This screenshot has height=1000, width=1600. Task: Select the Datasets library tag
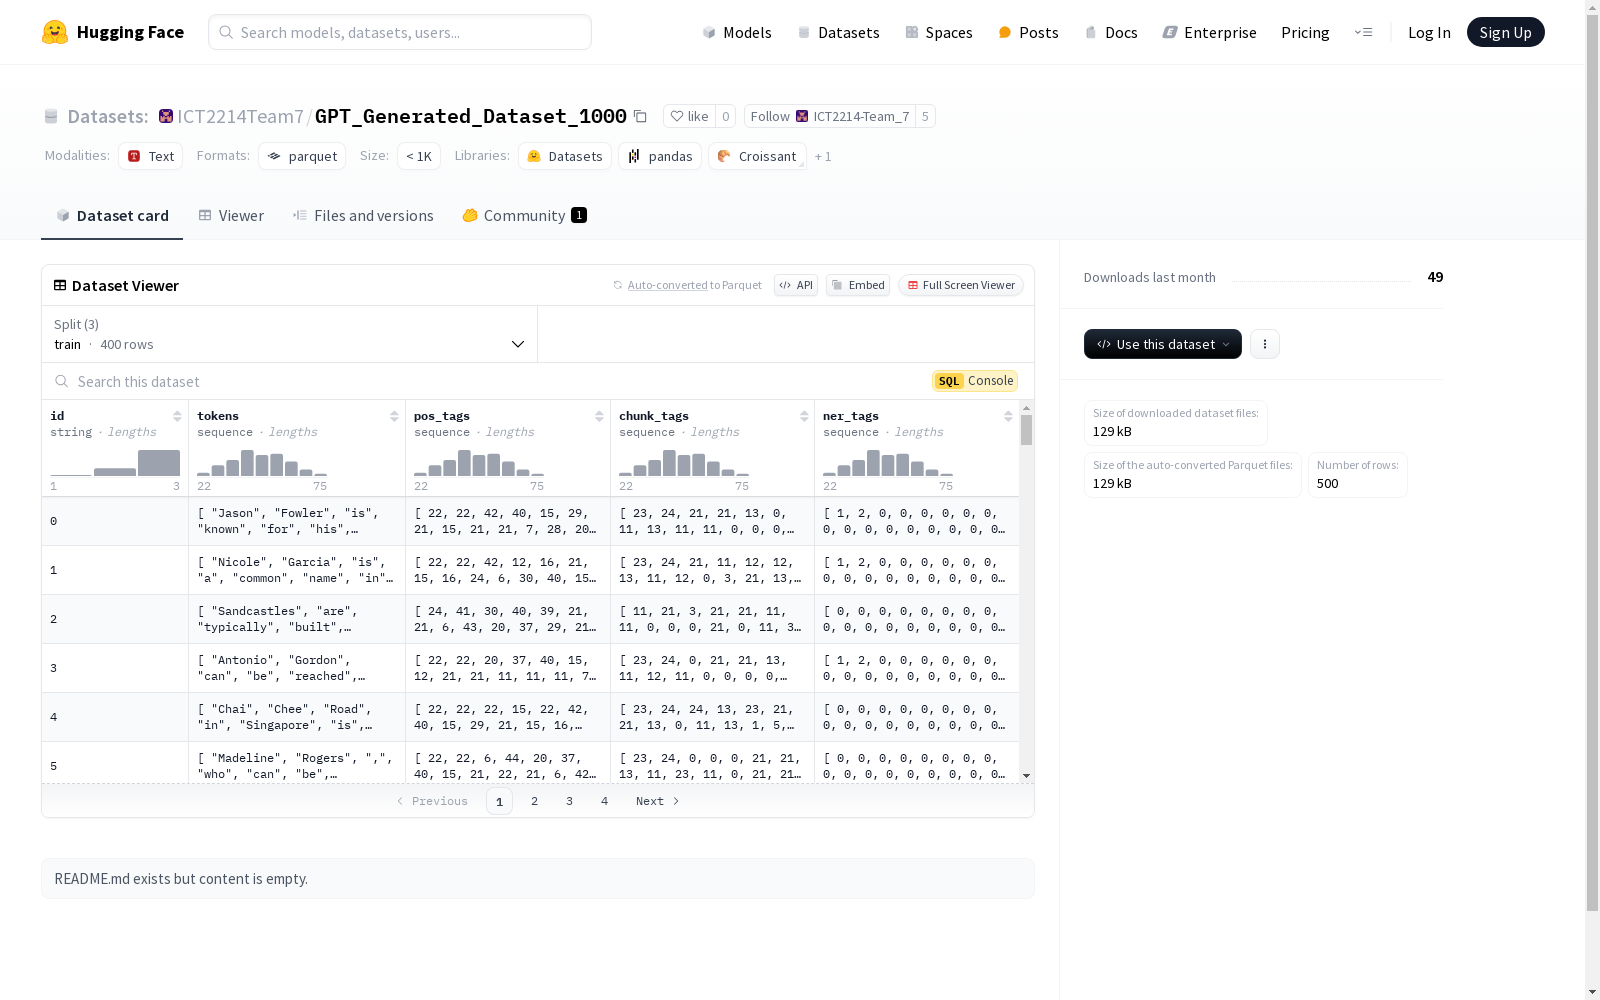pos(565,156)
